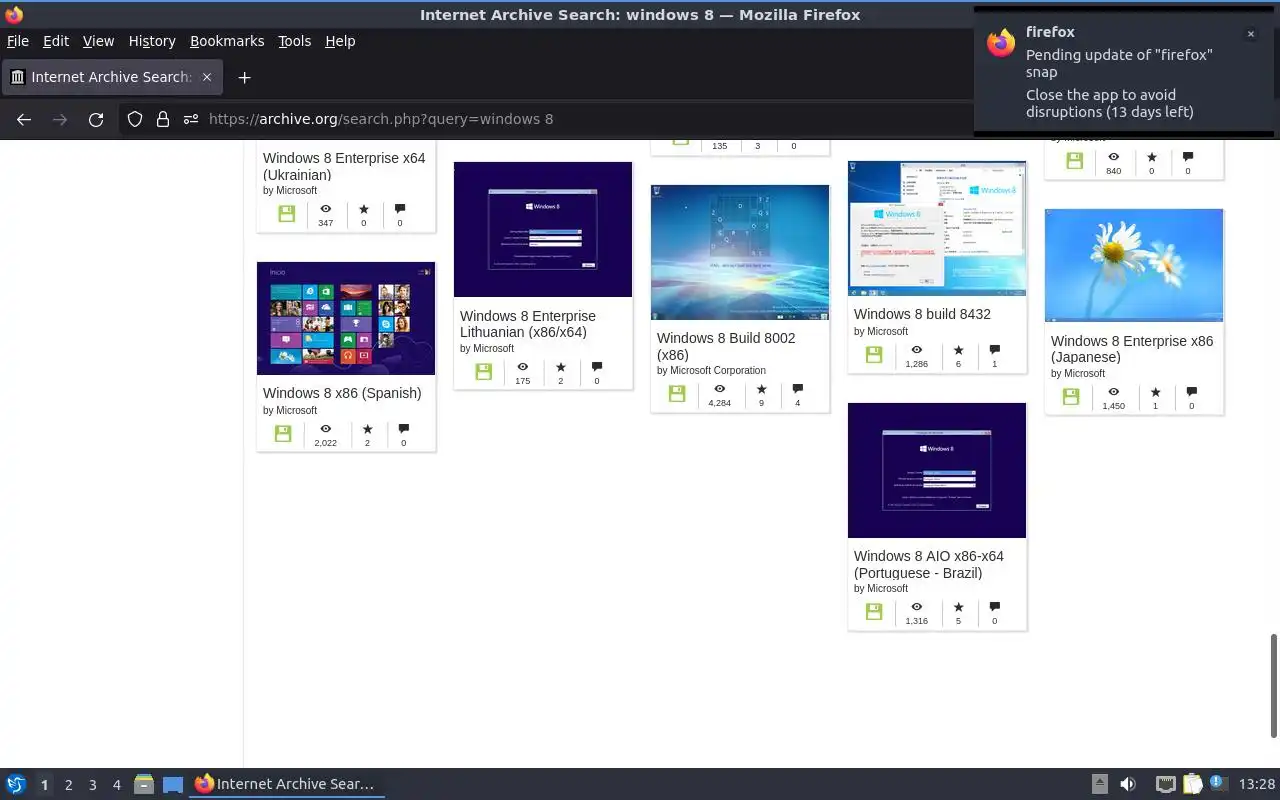Open Windows 8 Enterprise x86 (Japanese) link
The image size is (1280, 800).
click(1132, 349)
